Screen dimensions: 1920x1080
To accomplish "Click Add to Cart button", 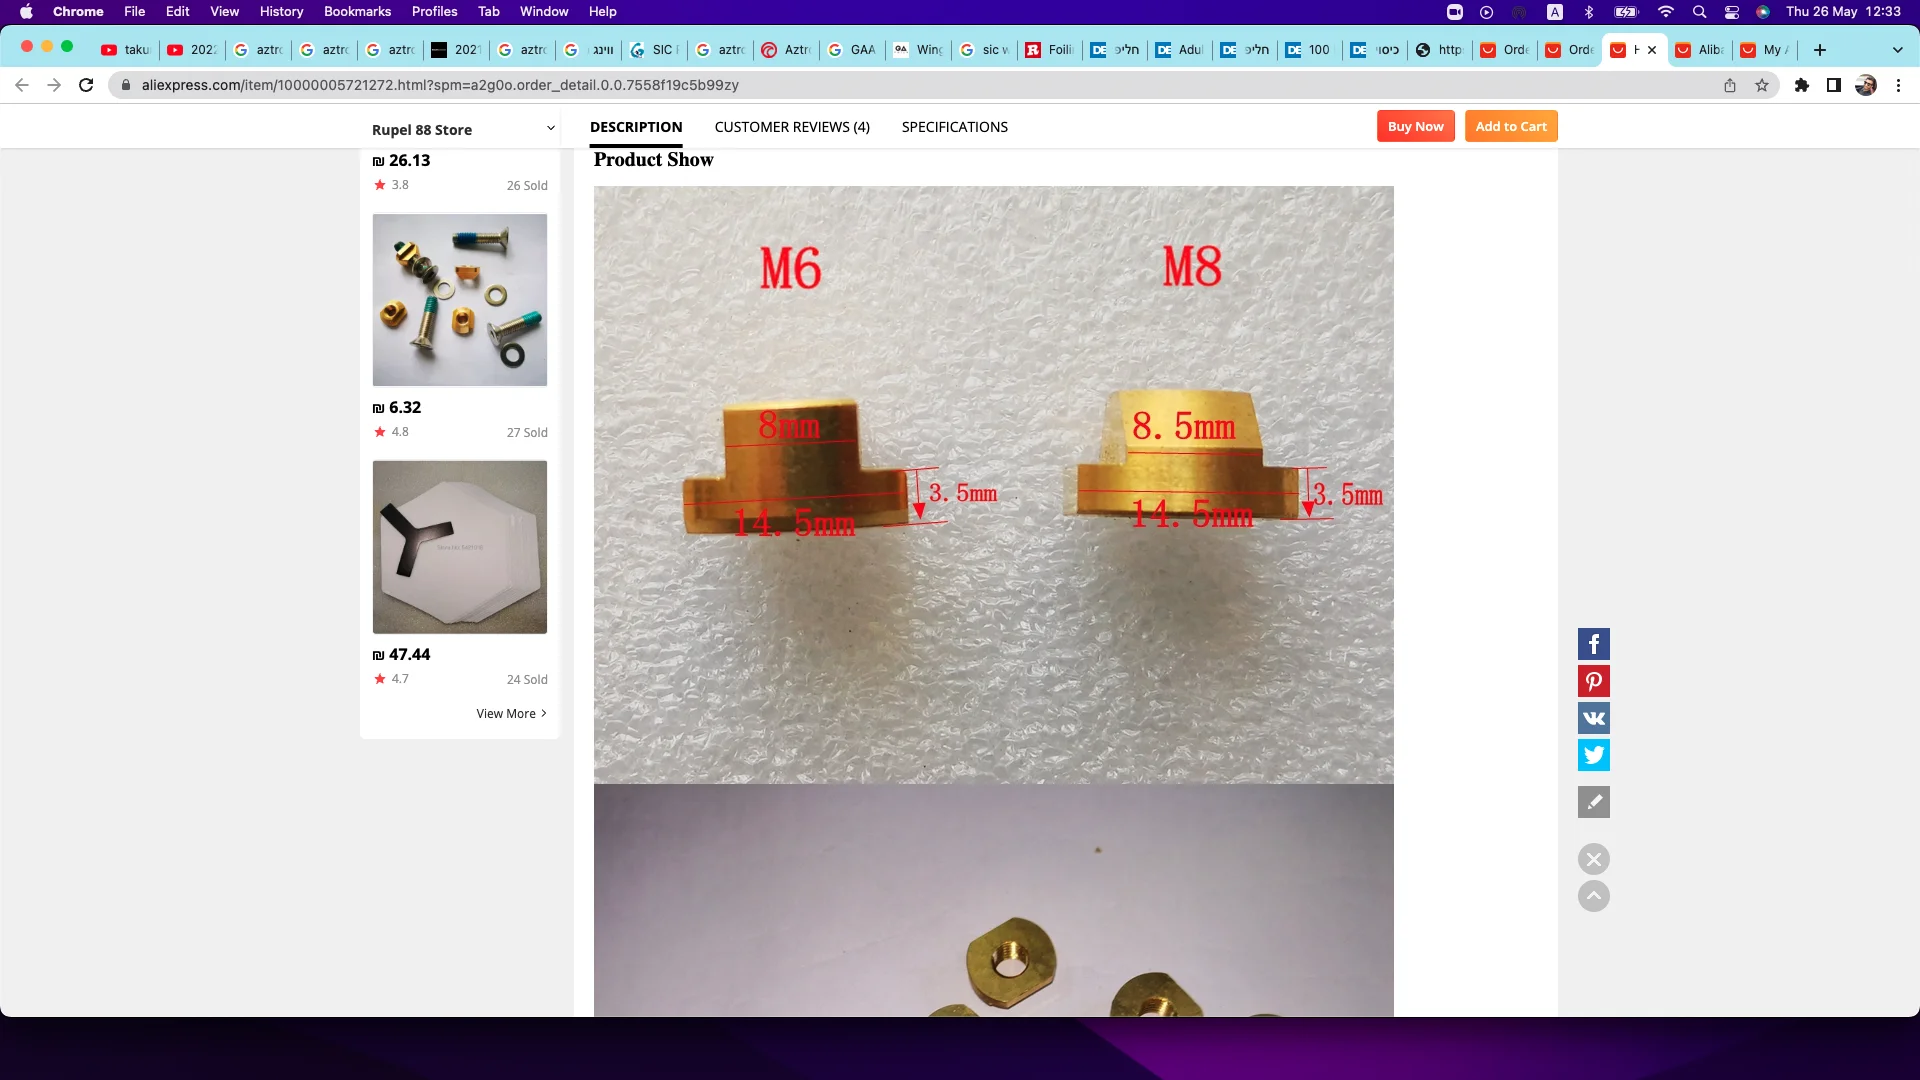I will click(1510, 126).
